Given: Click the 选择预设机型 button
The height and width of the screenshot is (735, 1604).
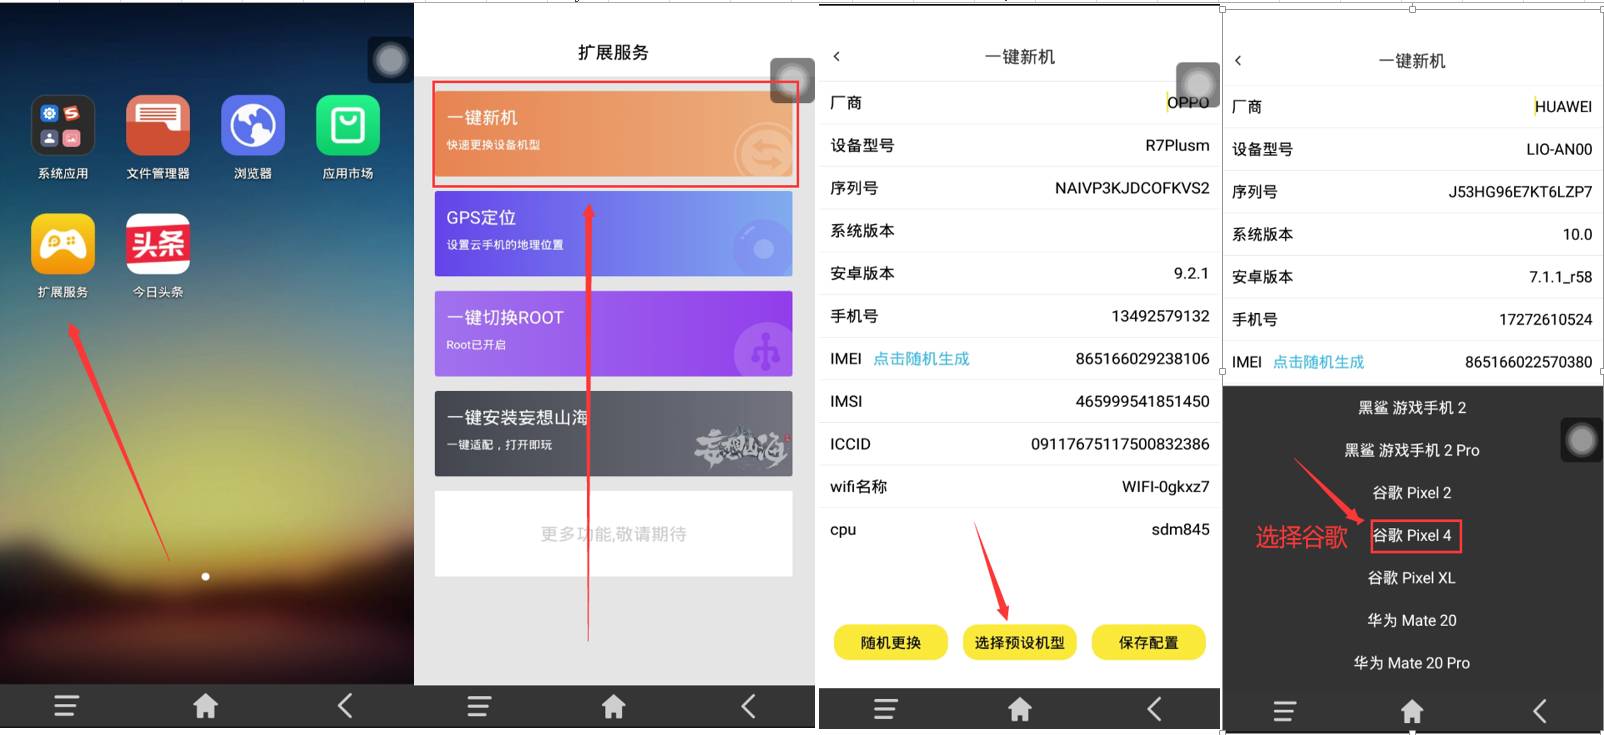Looking at the screenshot, I should [x=1019, y=643].
